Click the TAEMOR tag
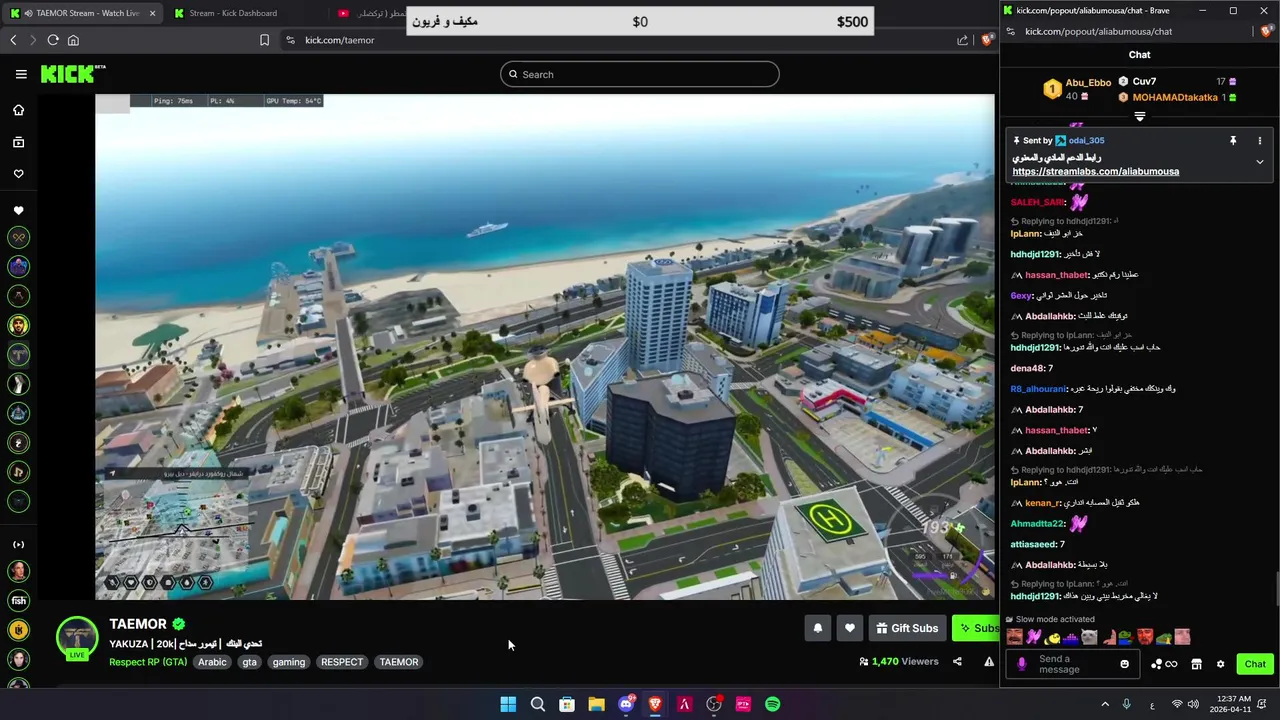Image resolution: width=1280 pixels, height=720 pixels. point(399,662)
